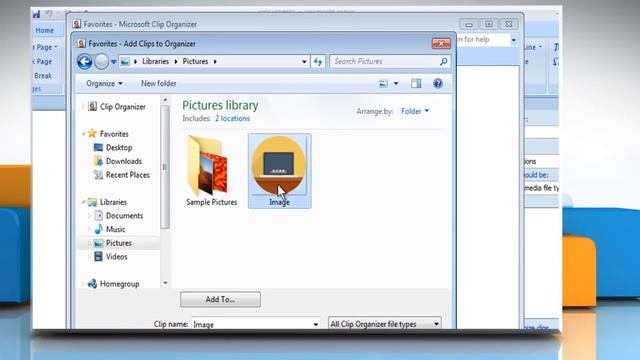Collapse the Favorites tree group
Image resolution: width=640 pixels, height=360 pixels.
(84, 134)
